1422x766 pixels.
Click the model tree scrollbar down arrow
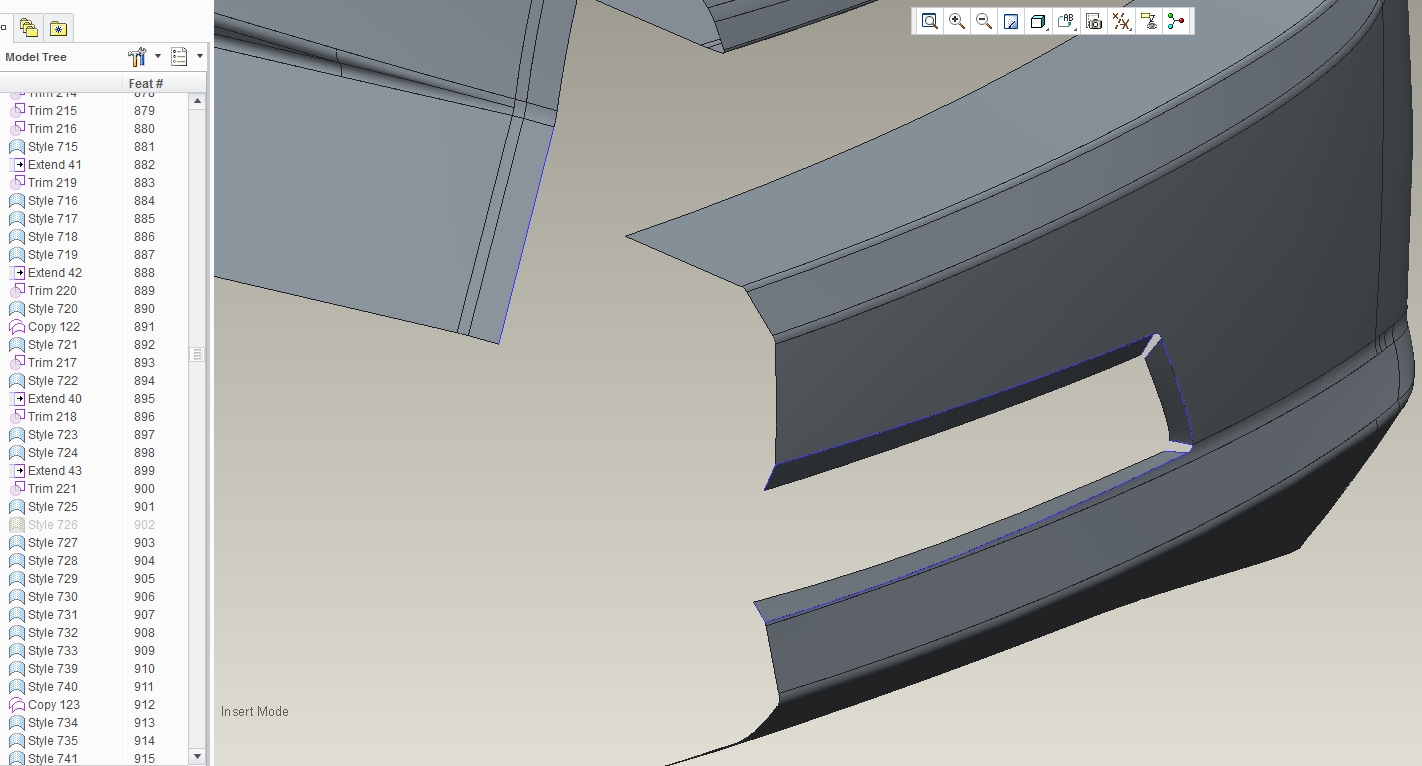point(197,757)
